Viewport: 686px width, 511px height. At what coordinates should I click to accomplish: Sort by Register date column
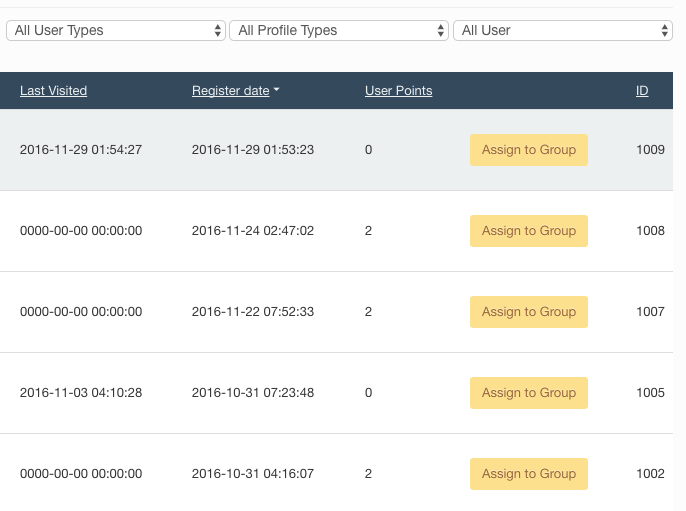click(231, 91)
